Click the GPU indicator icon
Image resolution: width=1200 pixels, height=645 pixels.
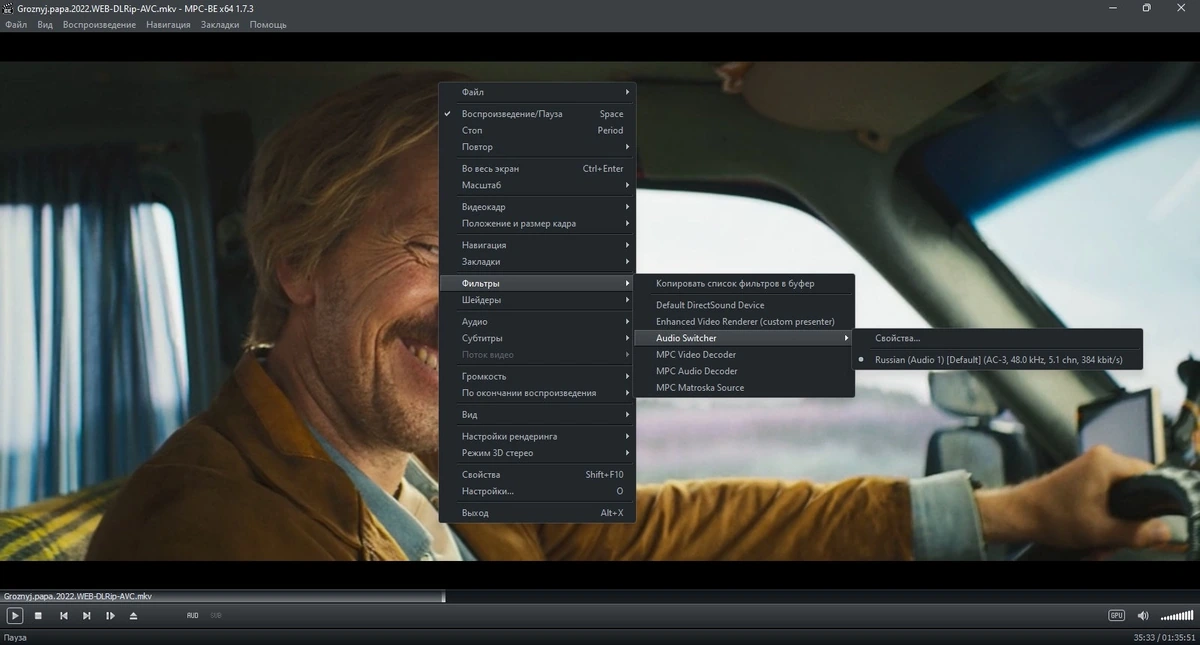click(x=1117, y=616)
